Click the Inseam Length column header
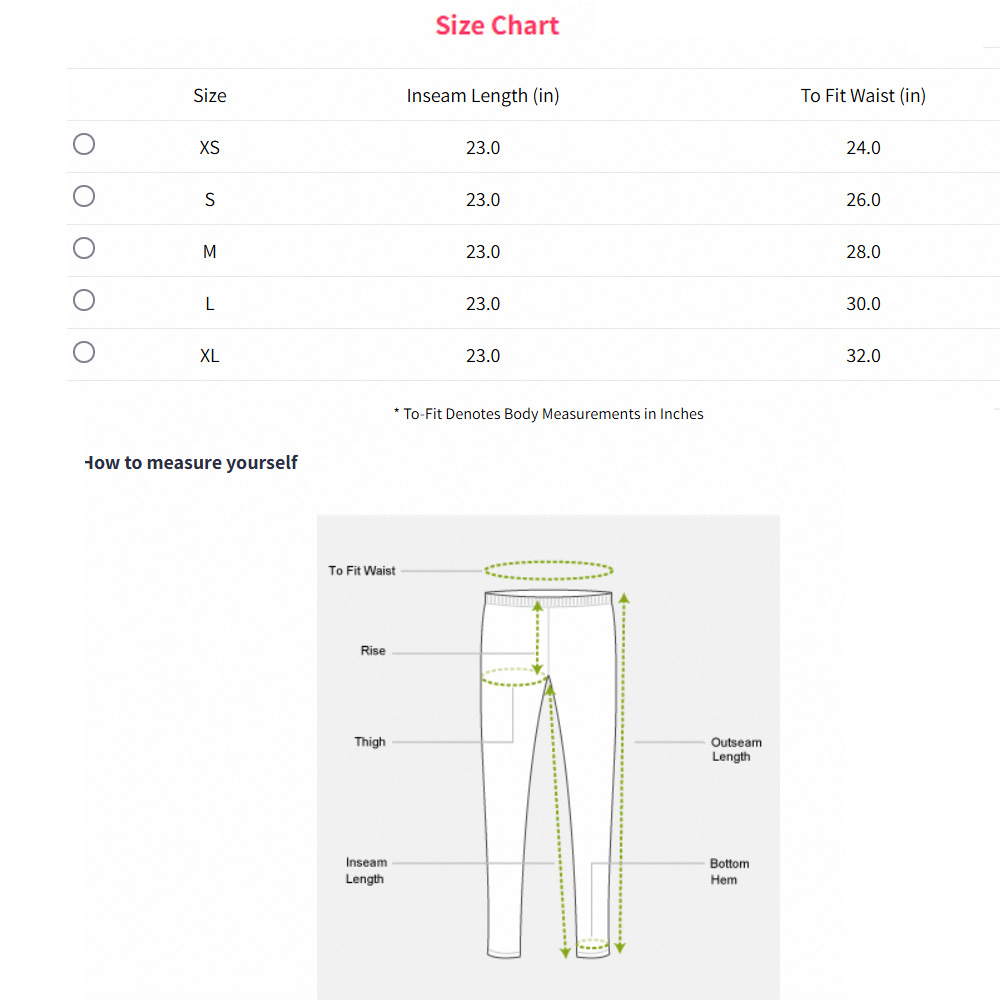 (x=483, y=95)
